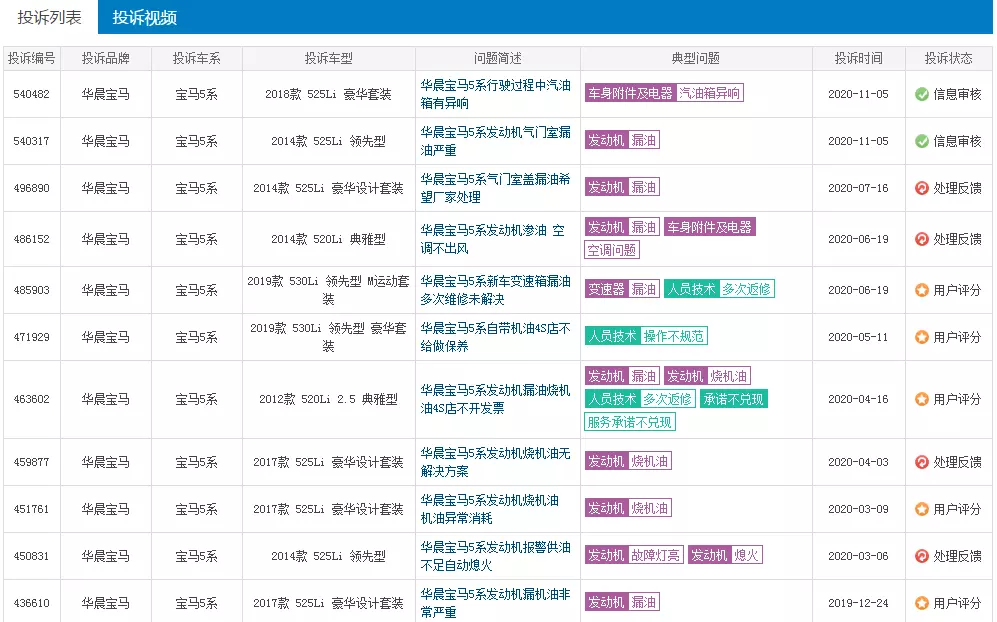
Task: Click the 承诺不兑现 tag in row 463602
Action: [x=733, y=399]
